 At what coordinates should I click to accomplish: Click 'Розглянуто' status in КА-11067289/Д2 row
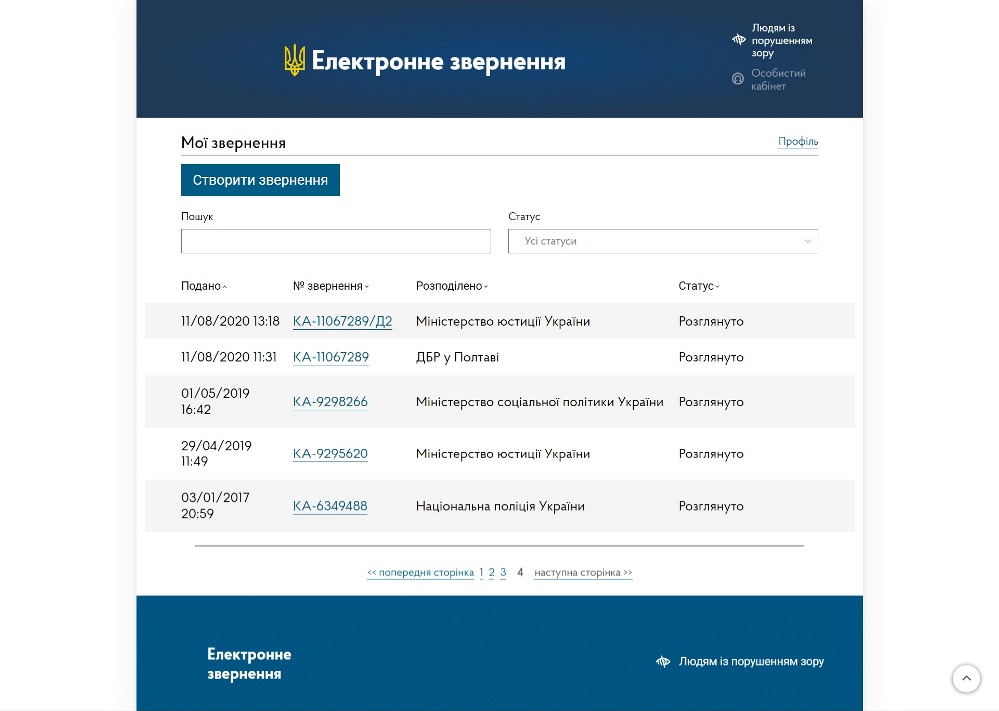click(711, 322)
